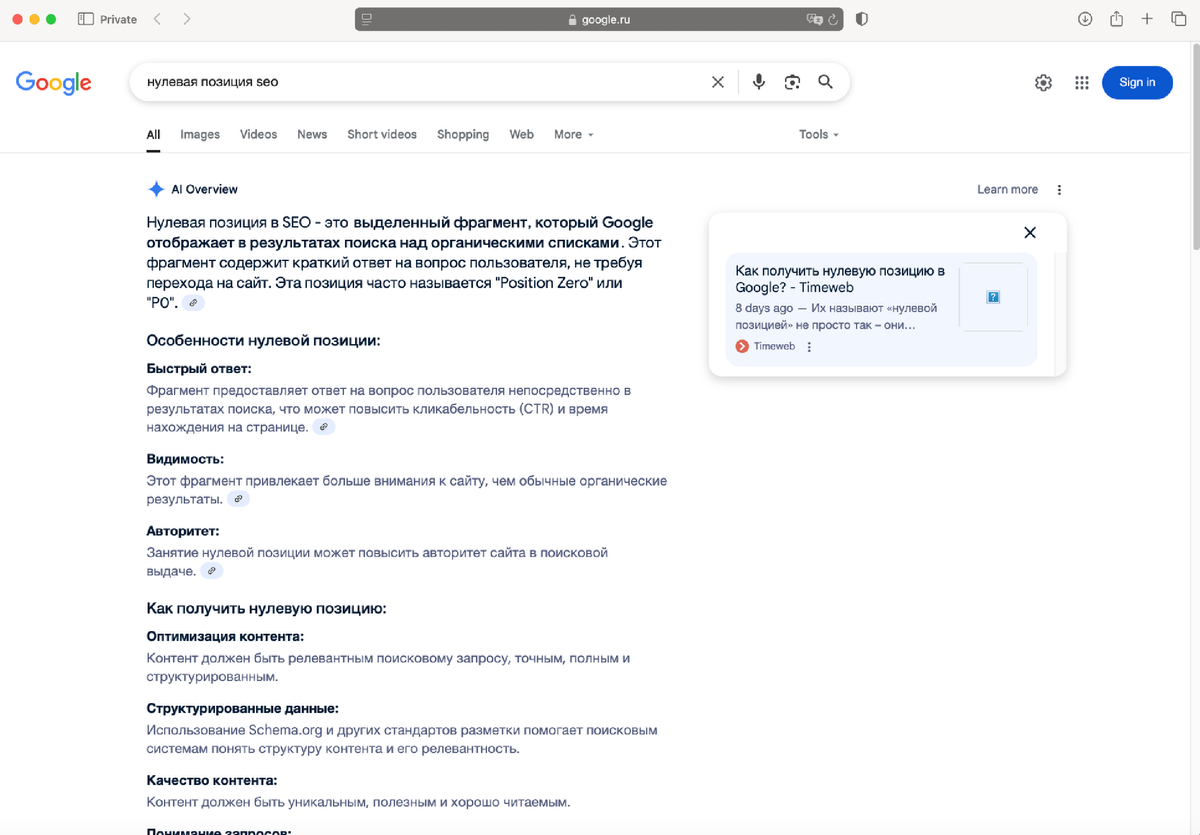
Task: Open the Tools filter dropdown
Action: coord(818,134)
